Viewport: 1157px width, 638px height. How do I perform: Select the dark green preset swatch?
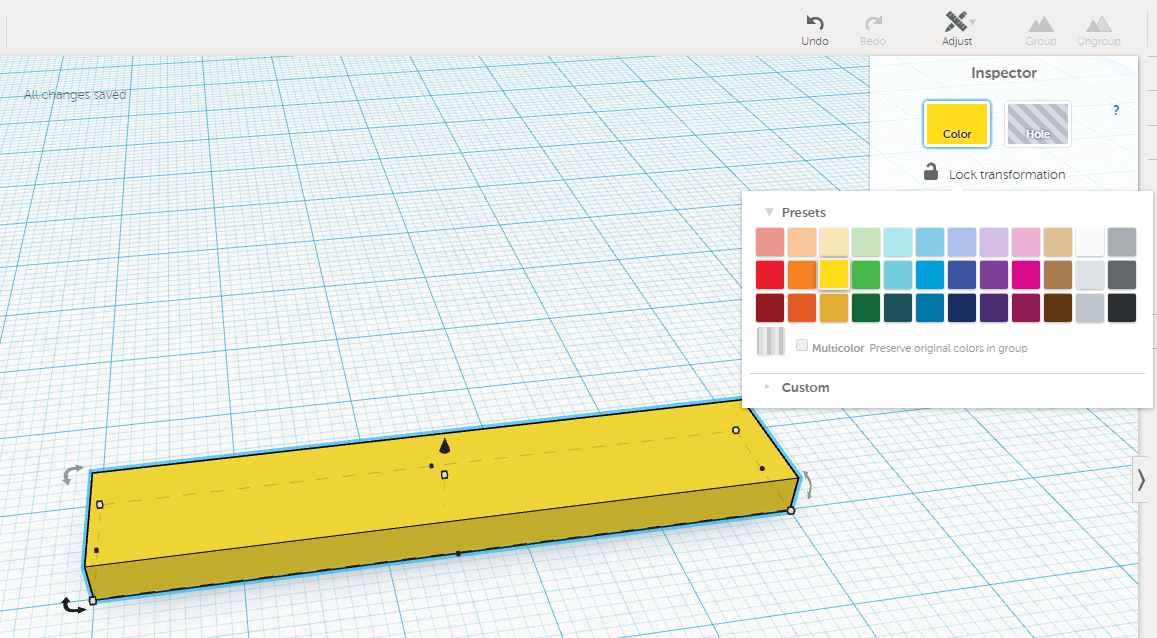[x=866, y=308]
